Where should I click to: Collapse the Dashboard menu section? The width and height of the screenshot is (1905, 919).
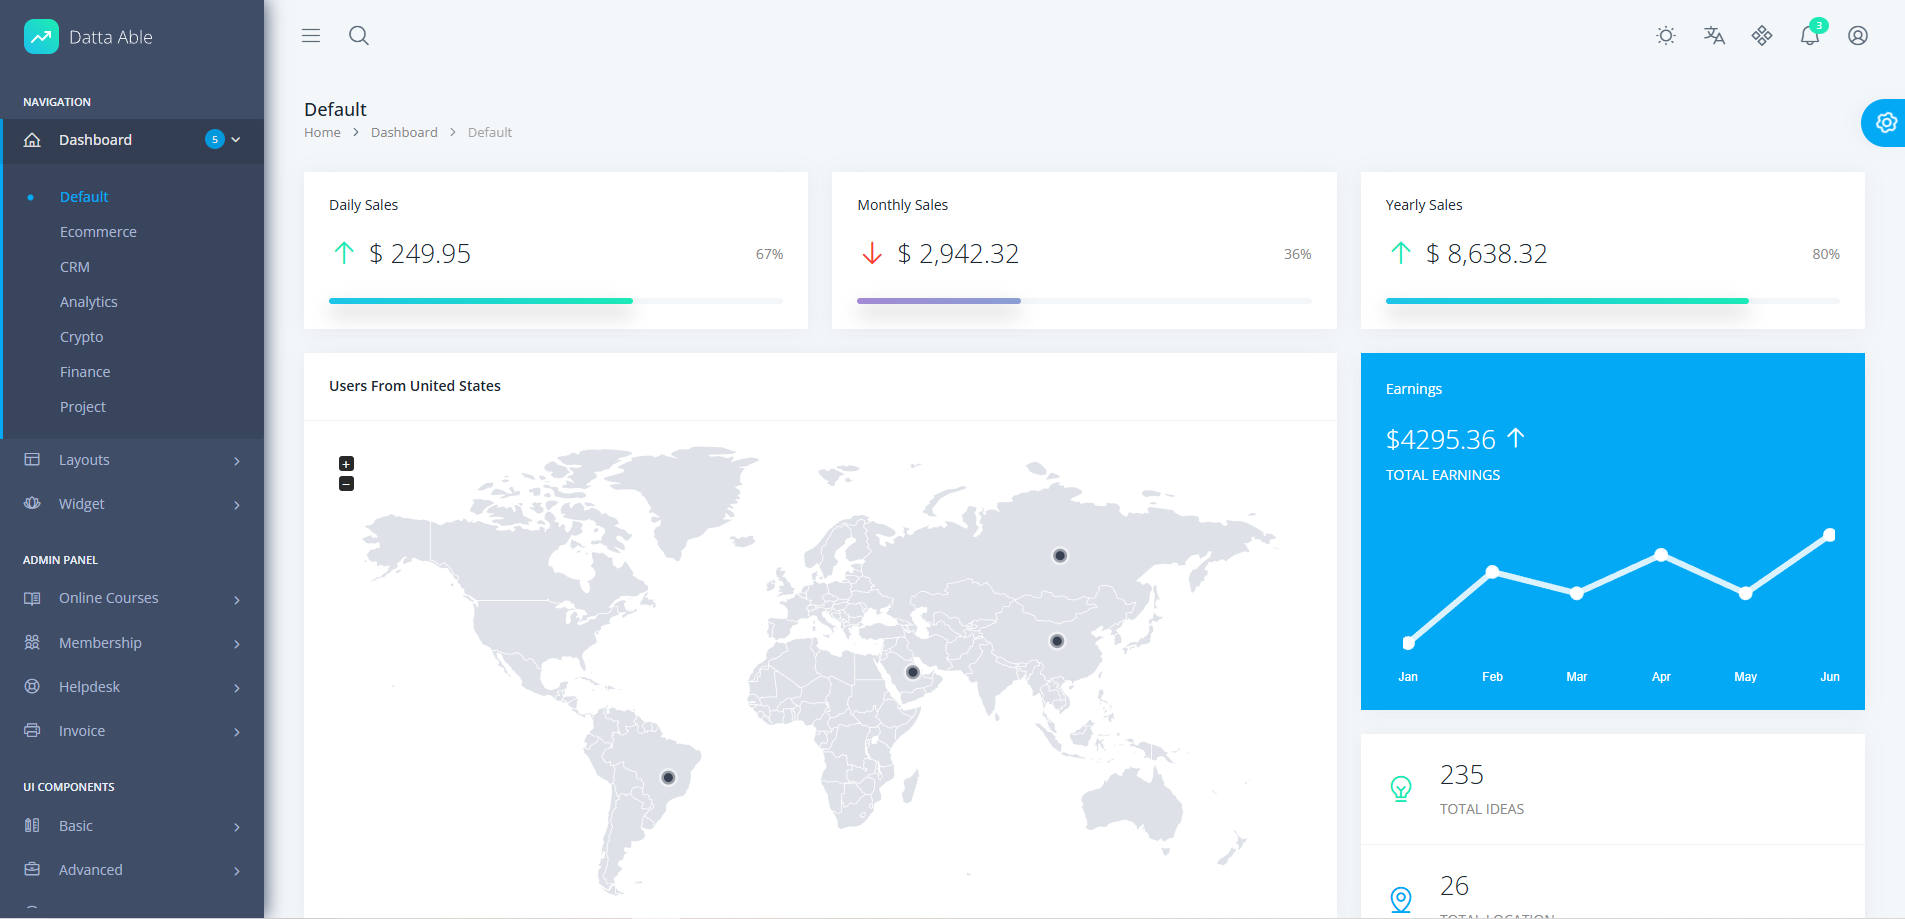(x=132, y=140)
